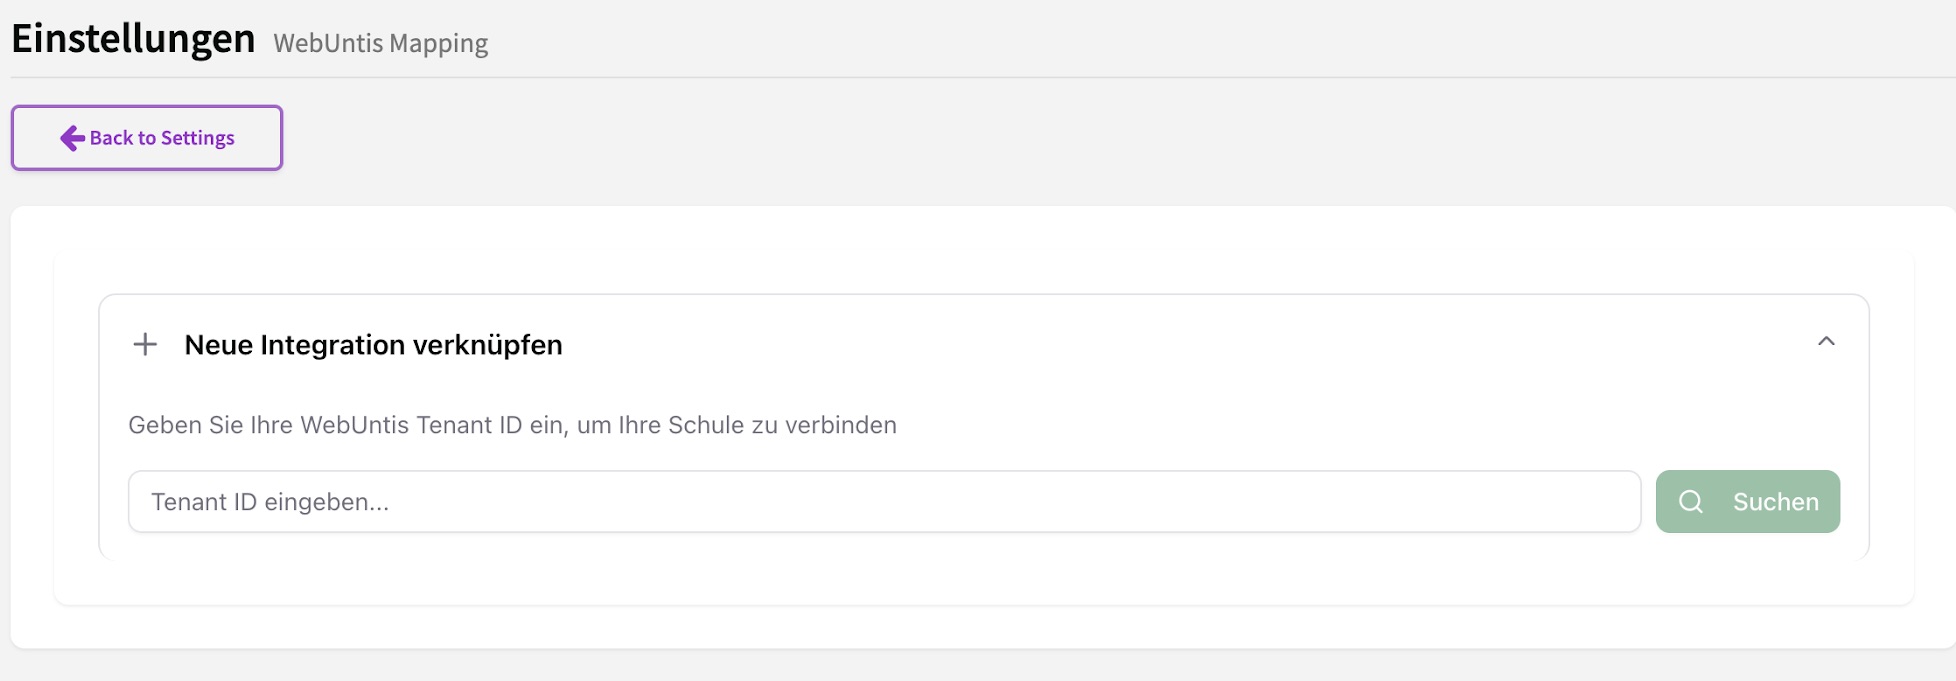
Task: Collapse the Neue Integration section with chevron
Action: pos(1826,342)
